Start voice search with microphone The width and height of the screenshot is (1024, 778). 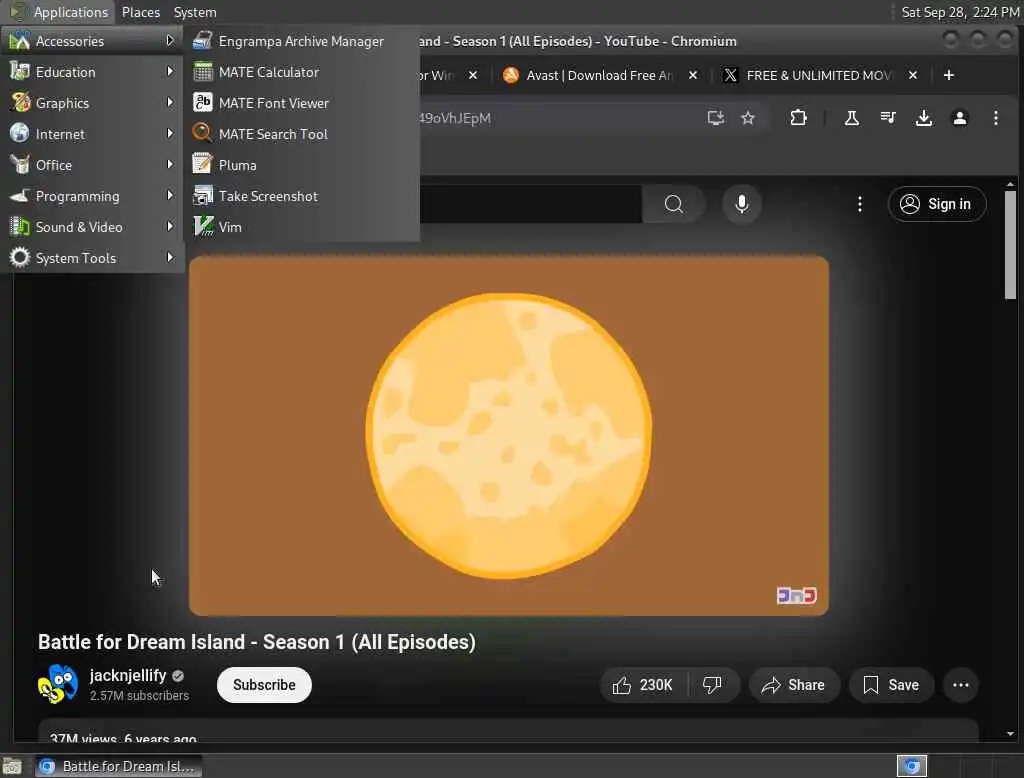741,204
